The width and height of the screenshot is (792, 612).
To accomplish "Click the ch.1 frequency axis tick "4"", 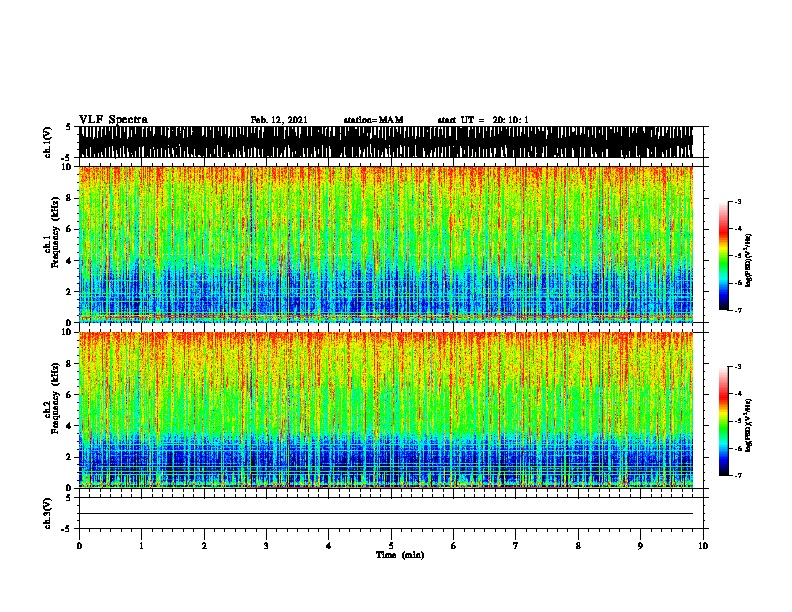I will coord(71,261).
